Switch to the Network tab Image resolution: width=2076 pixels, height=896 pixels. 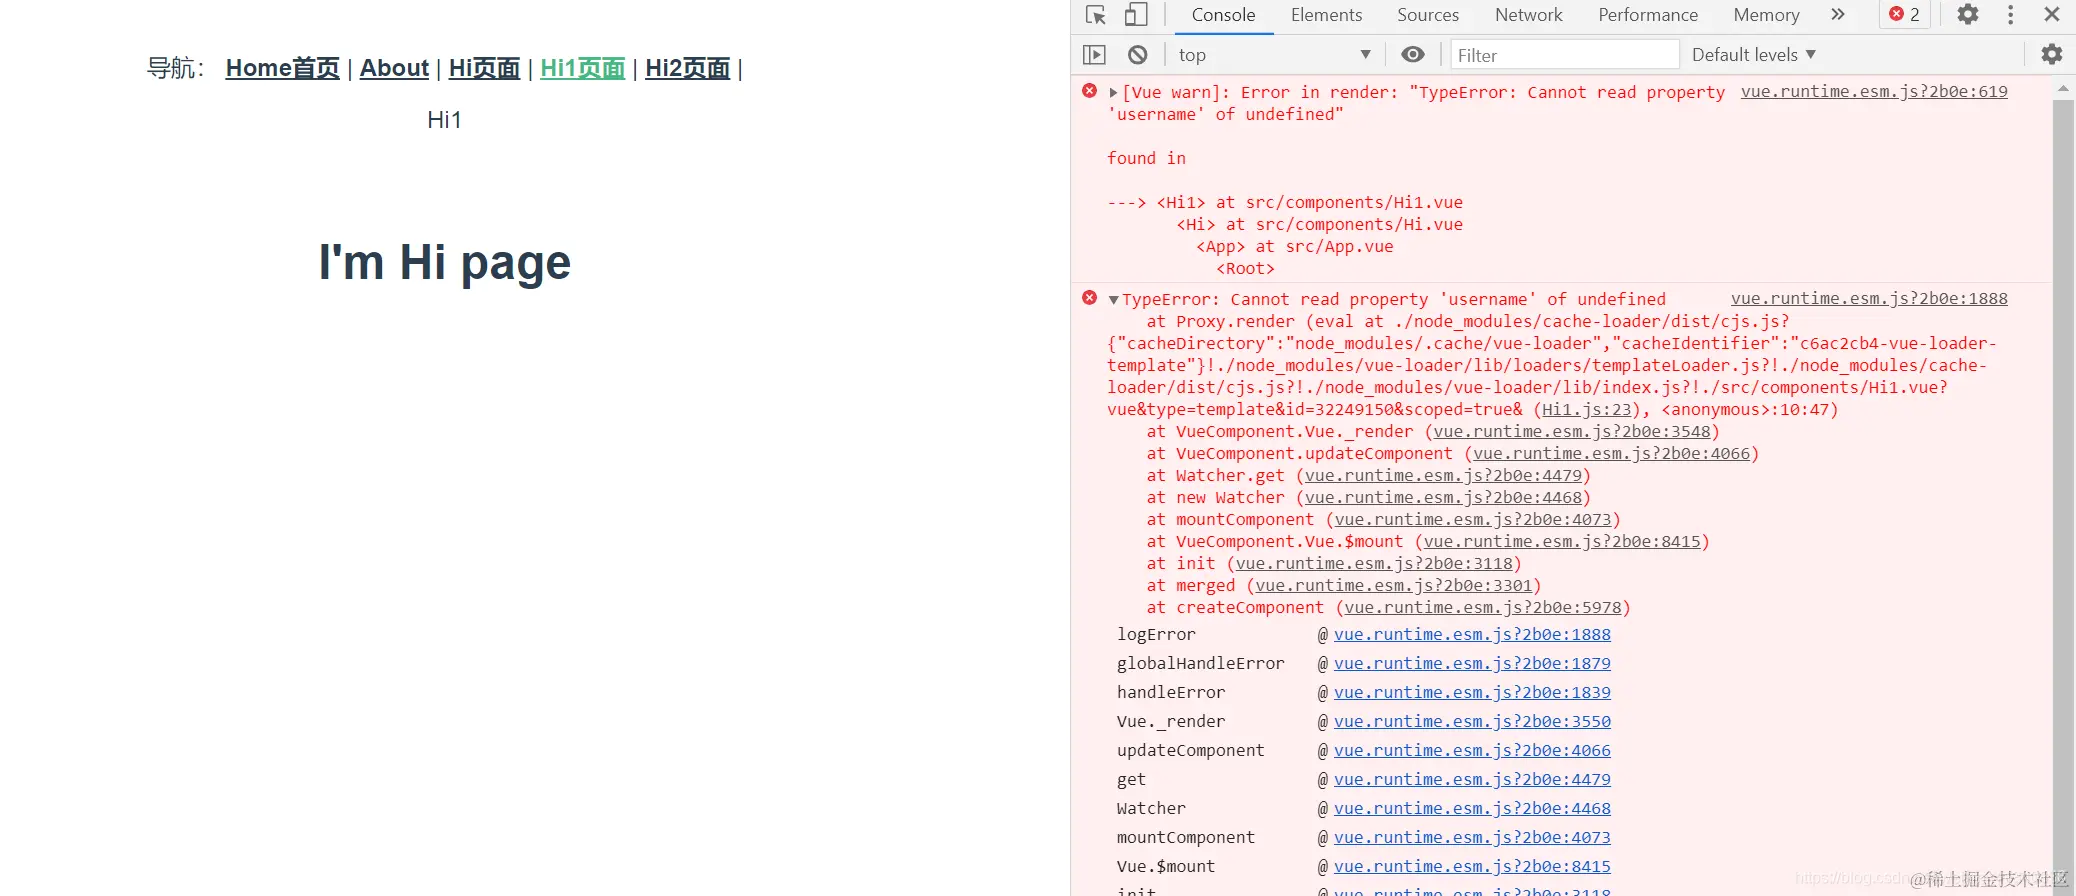pyautogui.click(x=1528, y=15)
